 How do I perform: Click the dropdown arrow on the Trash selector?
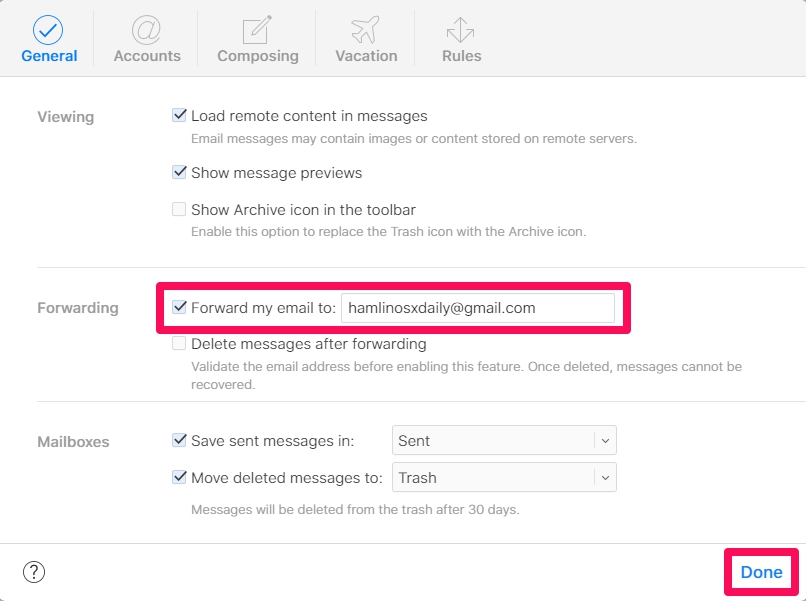coord(603,477)
